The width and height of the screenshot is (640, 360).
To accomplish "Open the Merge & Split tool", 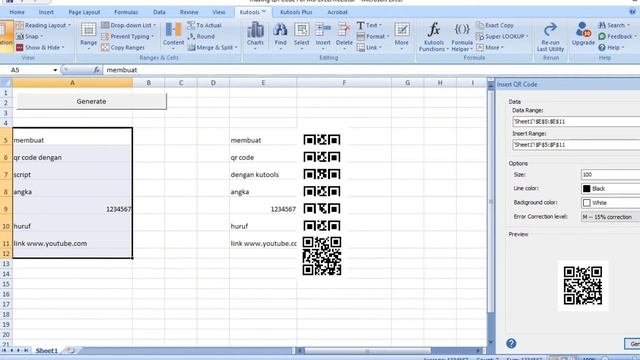I will tap(213, 47).
